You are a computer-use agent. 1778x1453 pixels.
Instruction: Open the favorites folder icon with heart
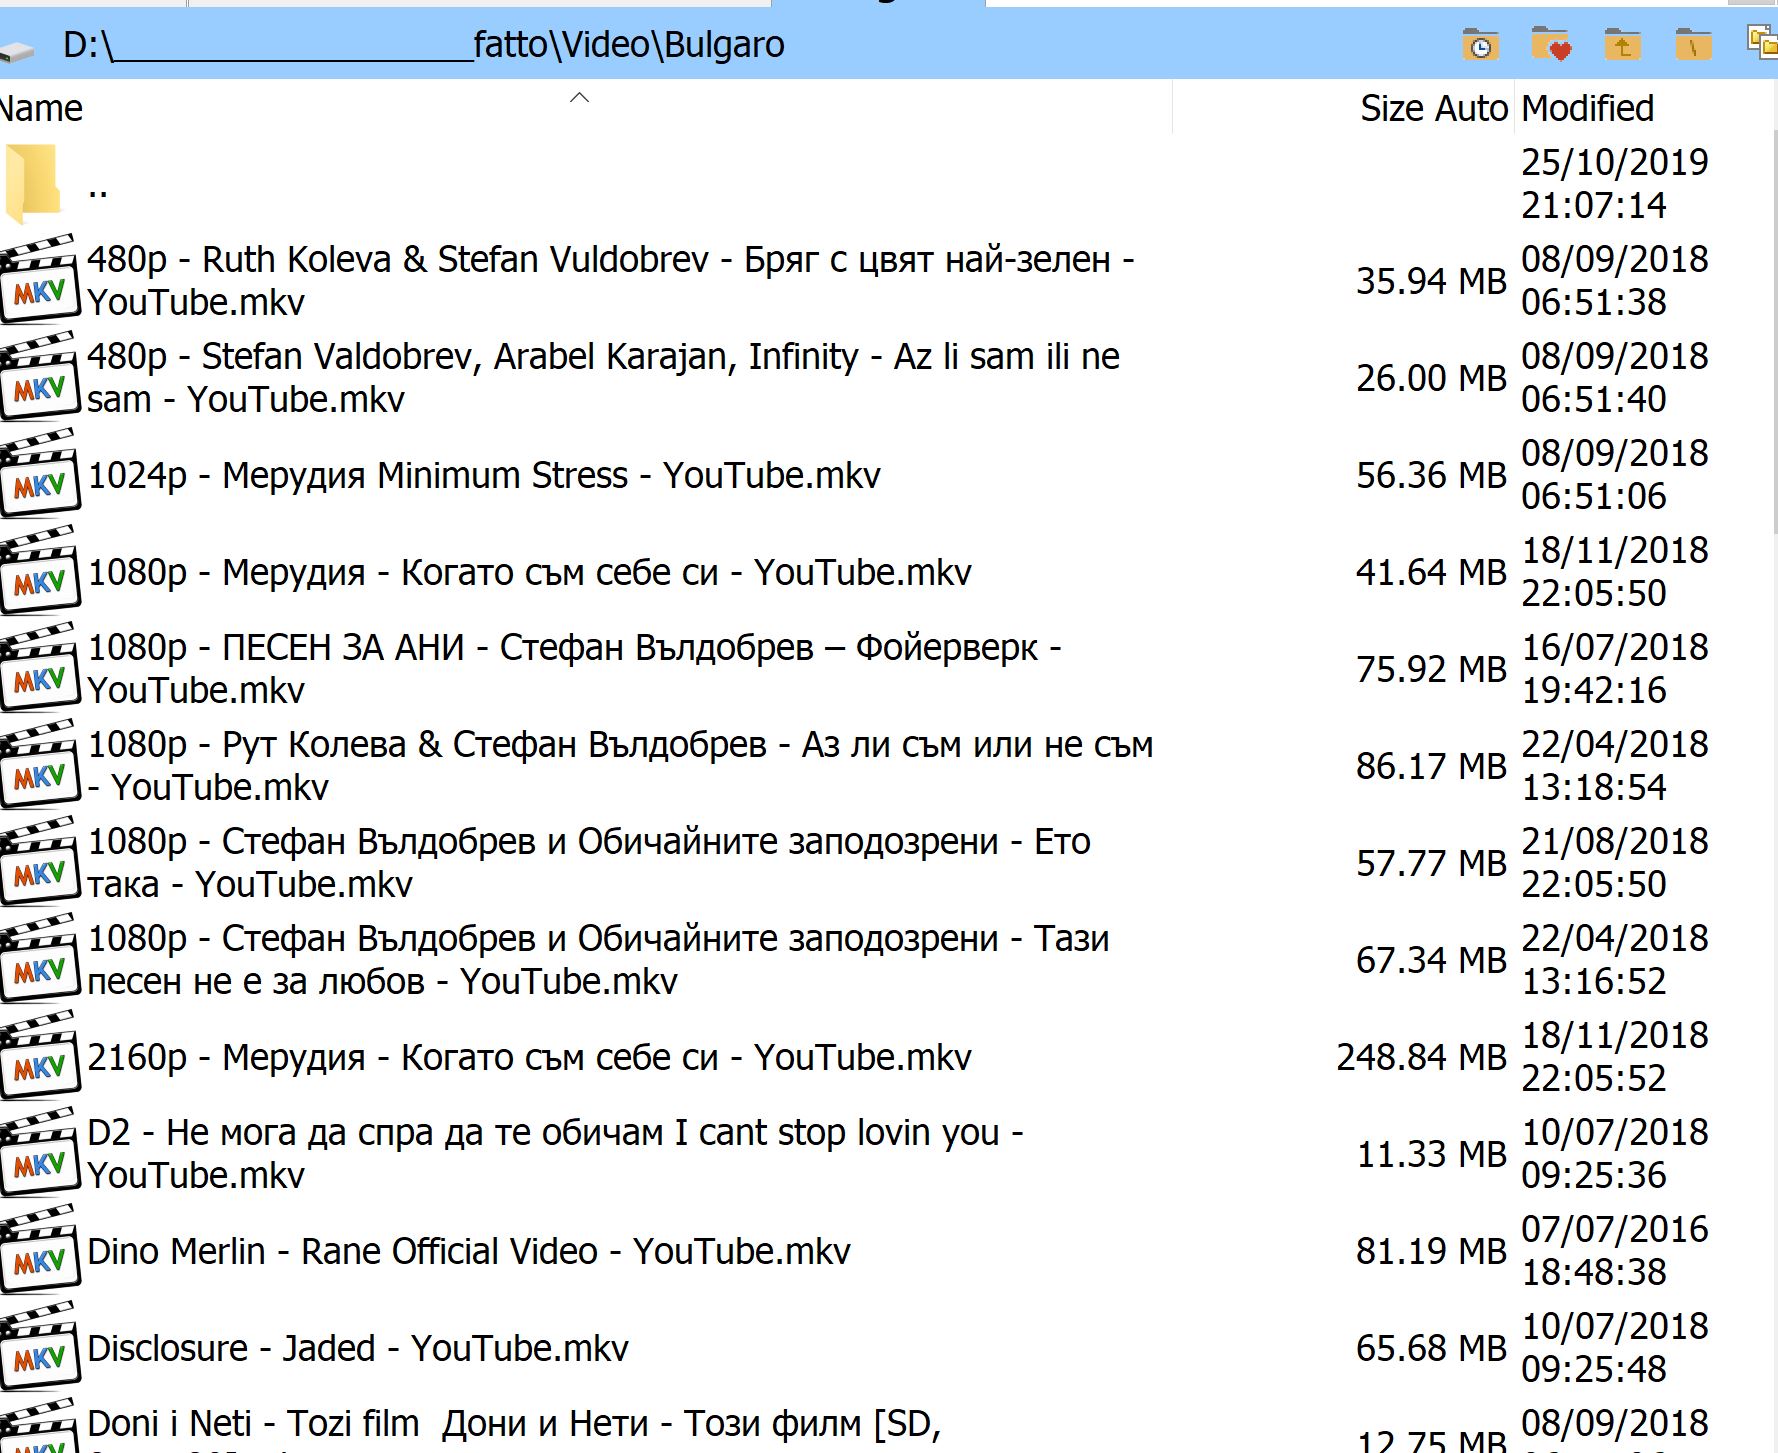coord(1550,46)
